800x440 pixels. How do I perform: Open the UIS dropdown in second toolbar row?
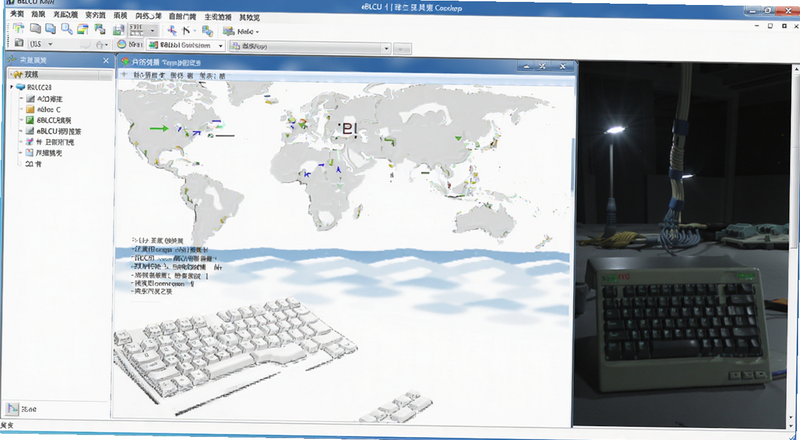42,44
